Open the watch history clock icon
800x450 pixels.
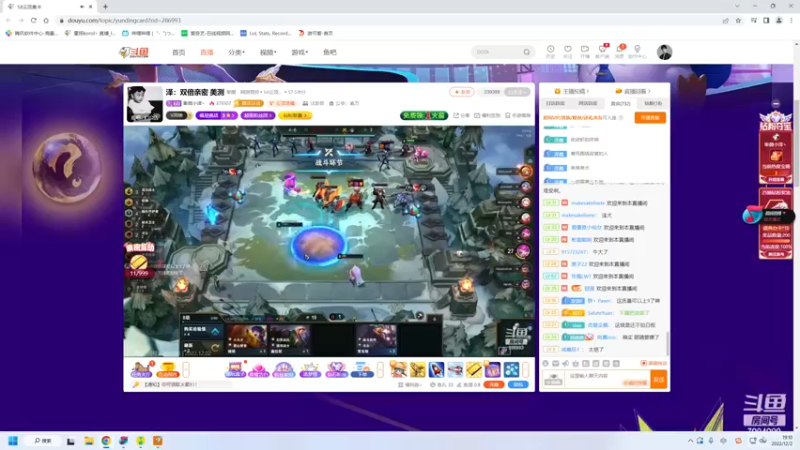tap(551, 51)
